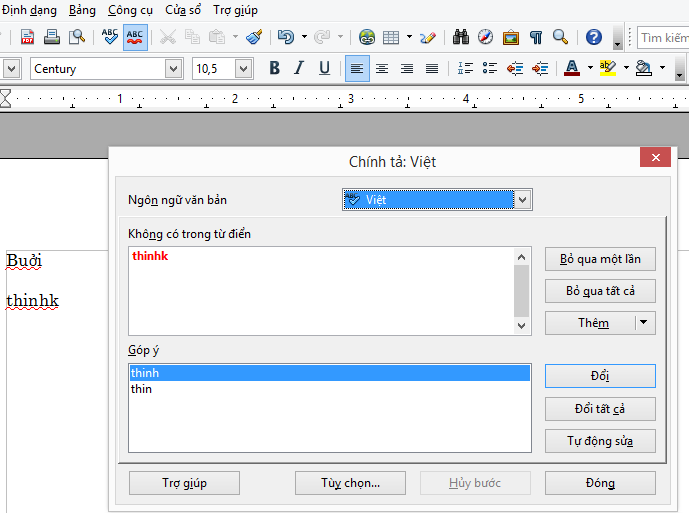Open LibreOffice Help question mark

[594, 37]
